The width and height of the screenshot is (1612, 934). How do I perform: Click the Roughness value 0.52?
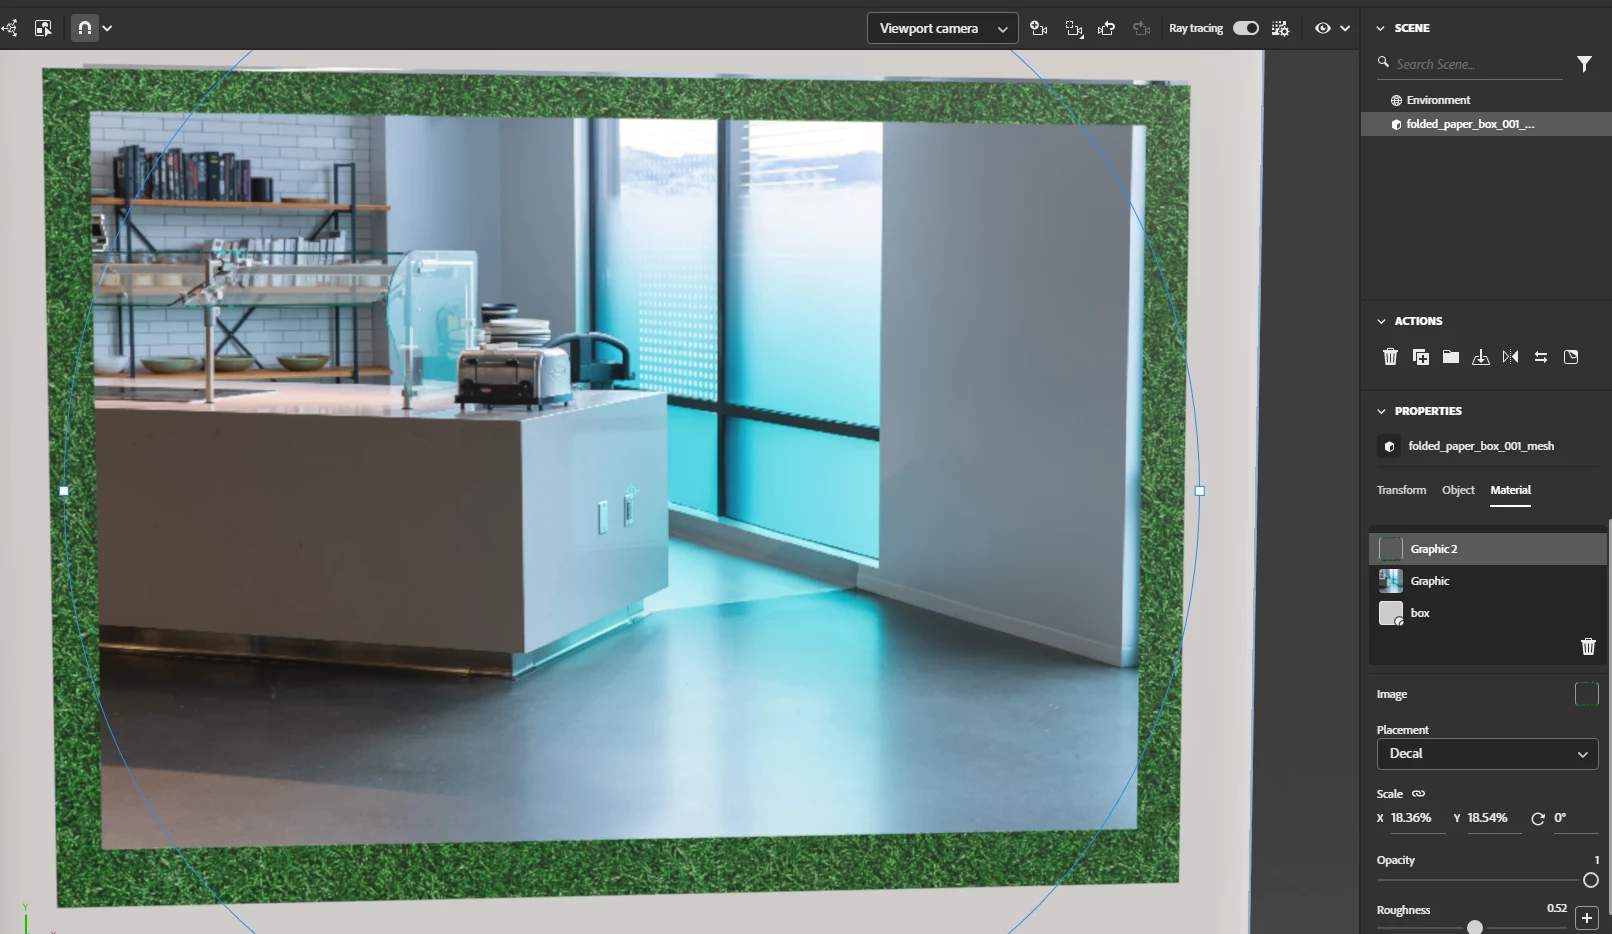point(1557,908)
